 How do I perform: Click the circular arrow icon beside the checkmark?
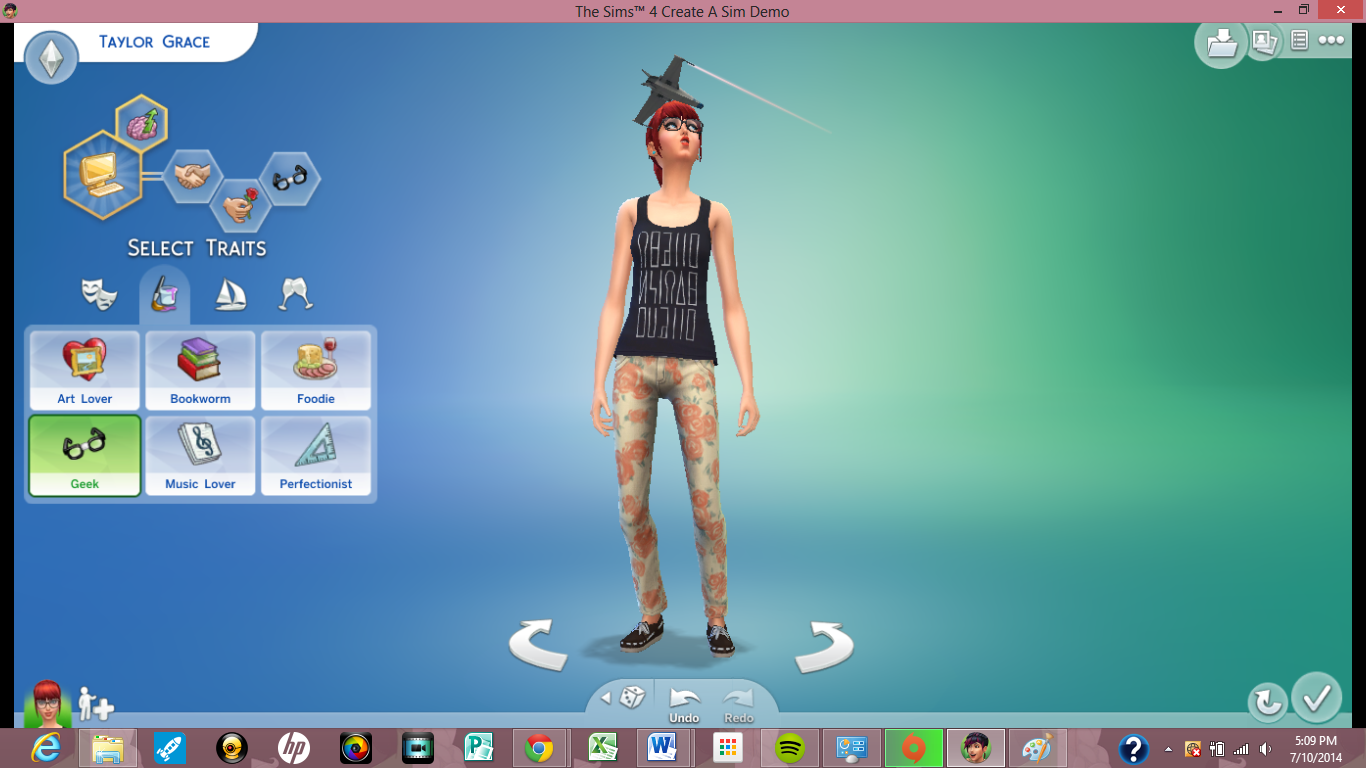(1268, 702)
